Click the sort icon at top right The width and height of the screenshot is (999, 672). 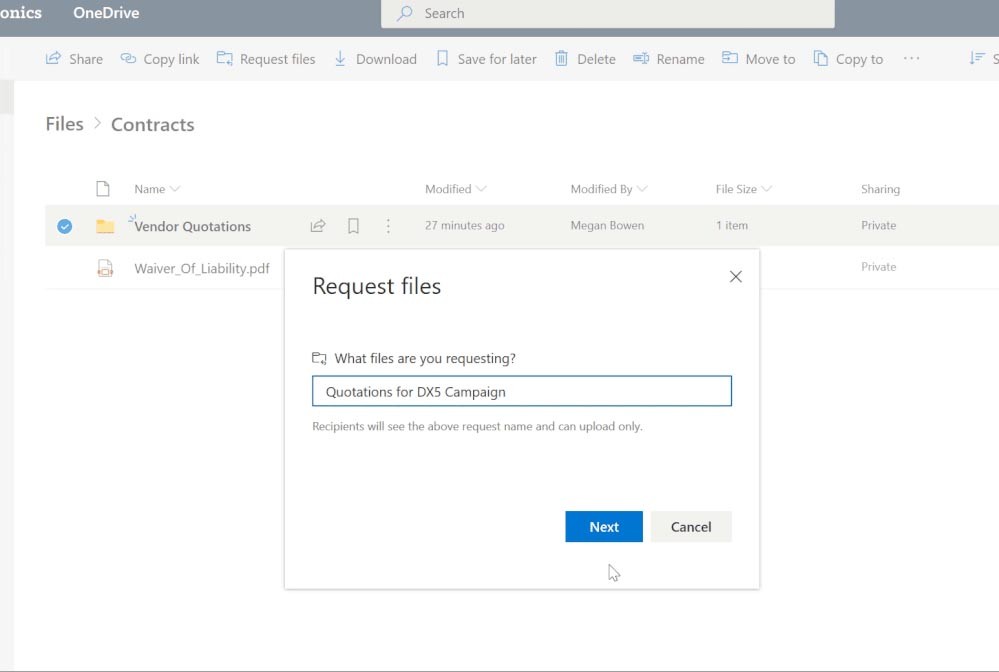976,58
